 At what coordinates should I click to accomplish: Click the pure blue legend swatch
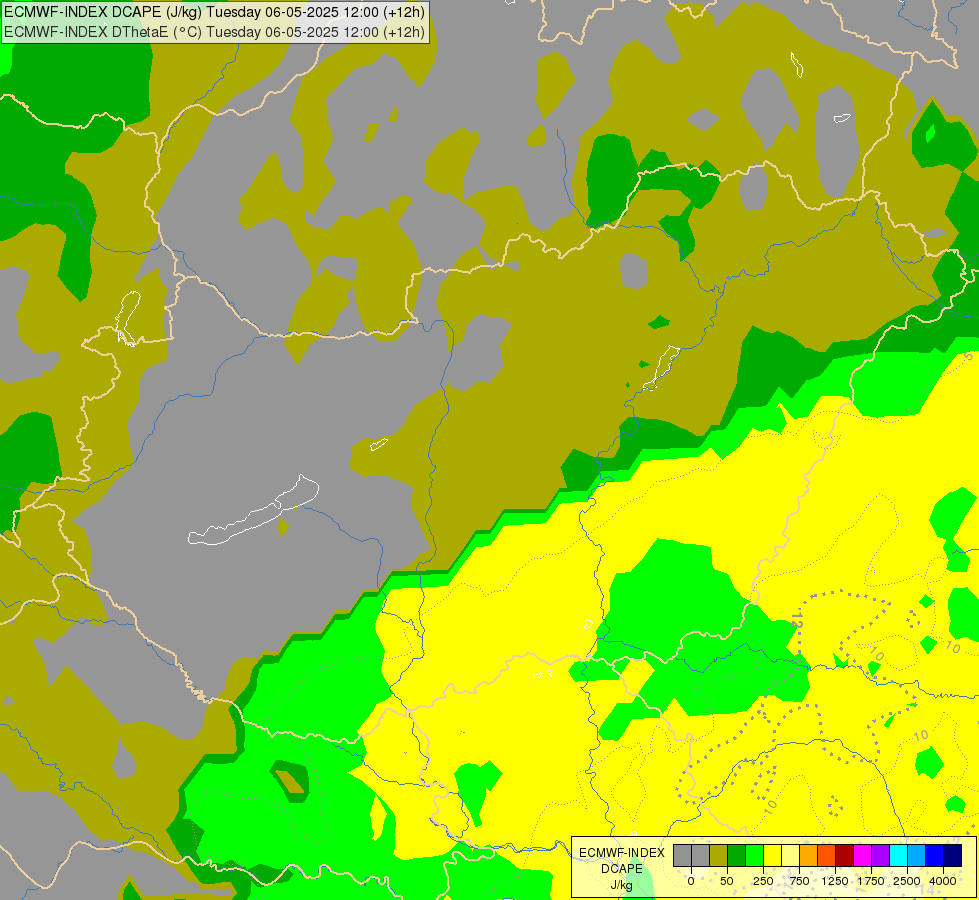click(x=935, y=856)
